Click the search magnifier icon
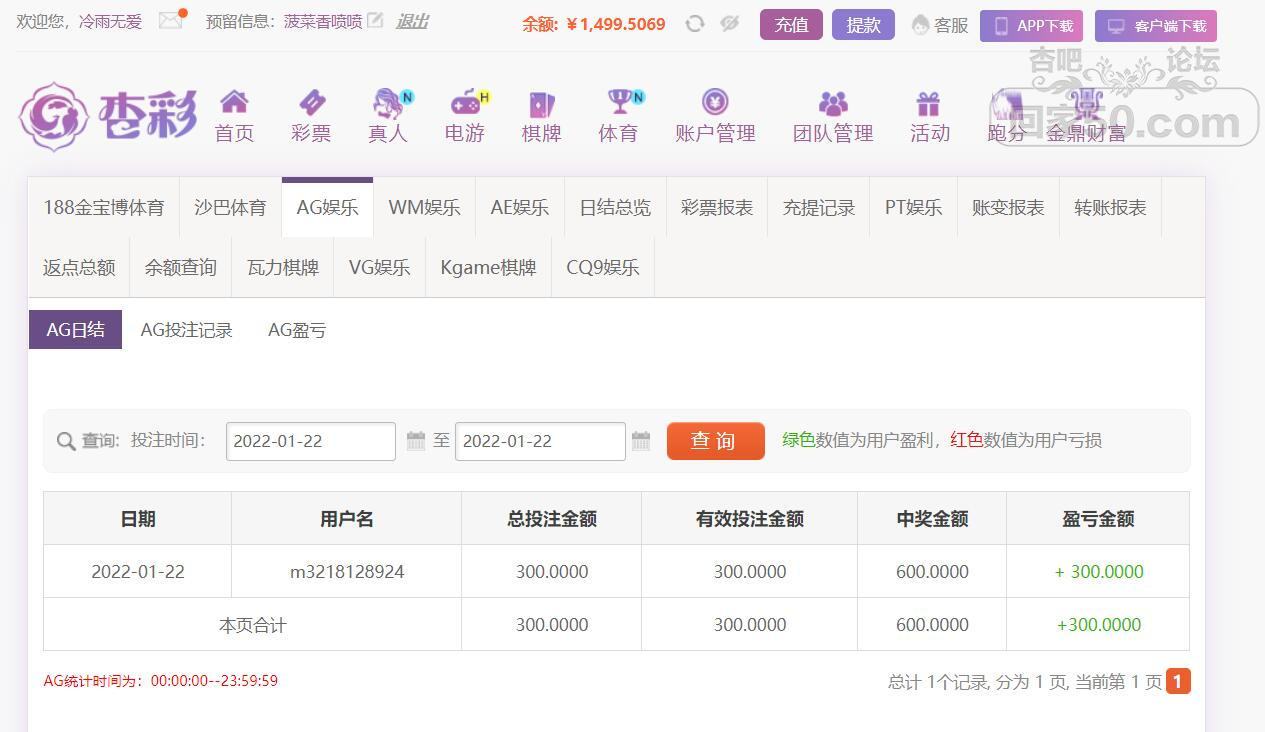 (x=66, y=441)
